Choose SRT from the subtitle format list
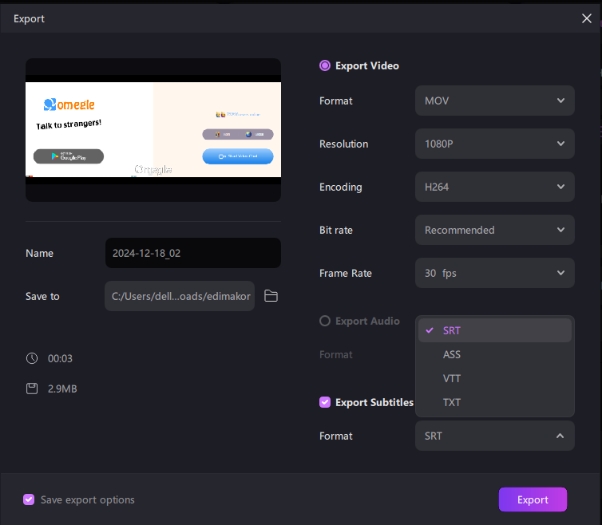This screenshot has height=526, width=602. (494, 331)
